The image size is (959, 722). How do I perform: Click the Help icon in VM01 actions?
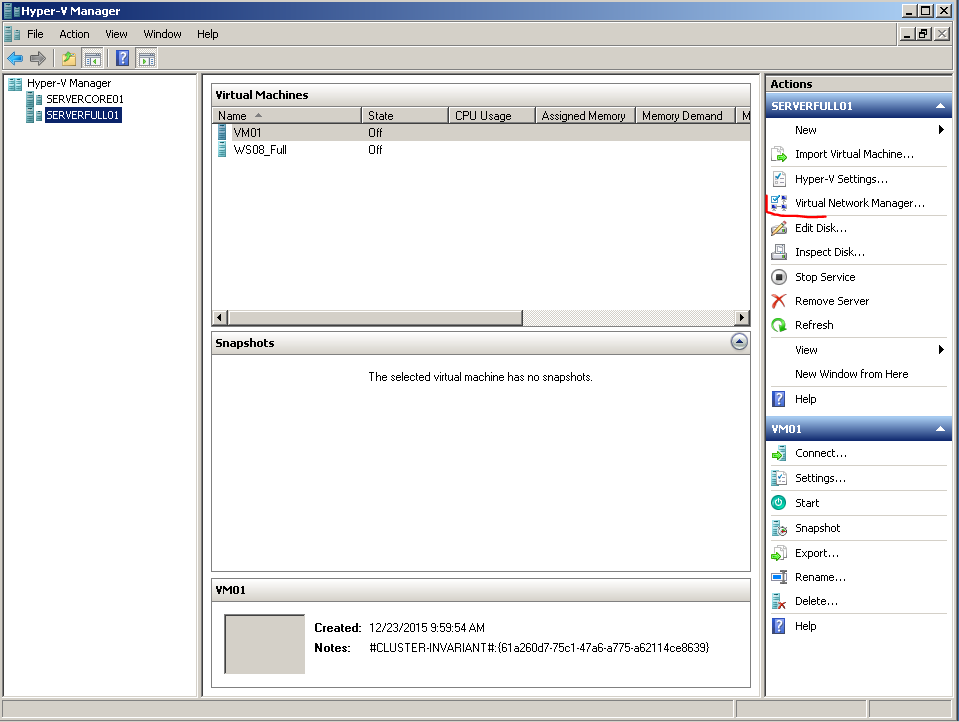[779, 626]
